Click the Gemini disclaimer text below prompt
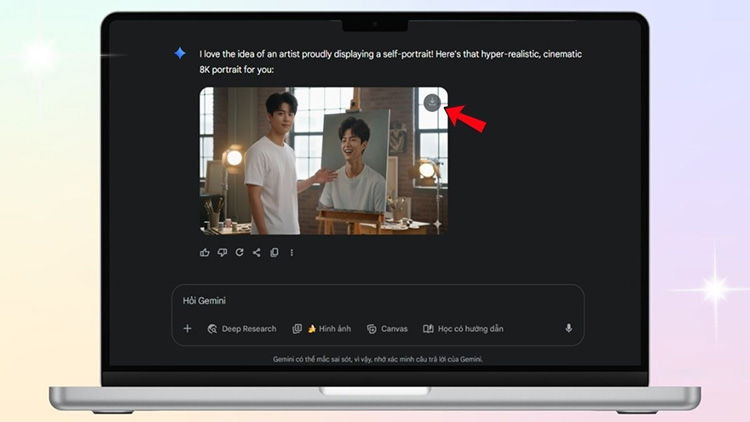This screenshot has width=750, height=422. [377, 358]
